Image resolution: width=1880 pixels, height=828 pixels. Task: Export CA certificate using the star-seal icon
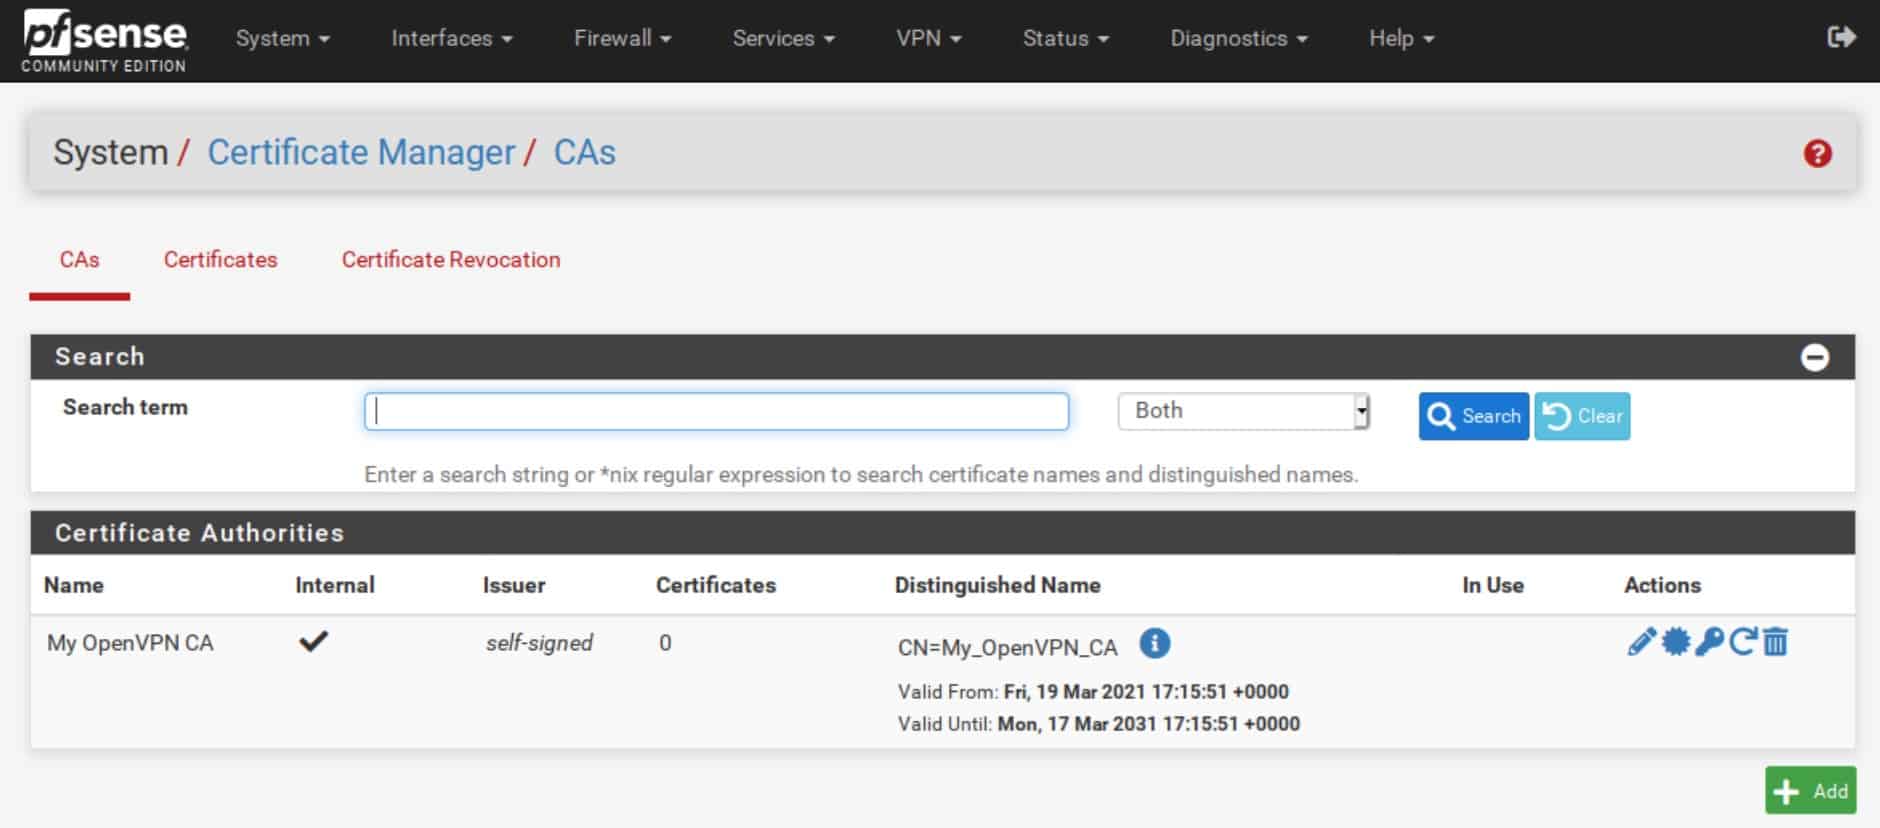click(1675, 641)
